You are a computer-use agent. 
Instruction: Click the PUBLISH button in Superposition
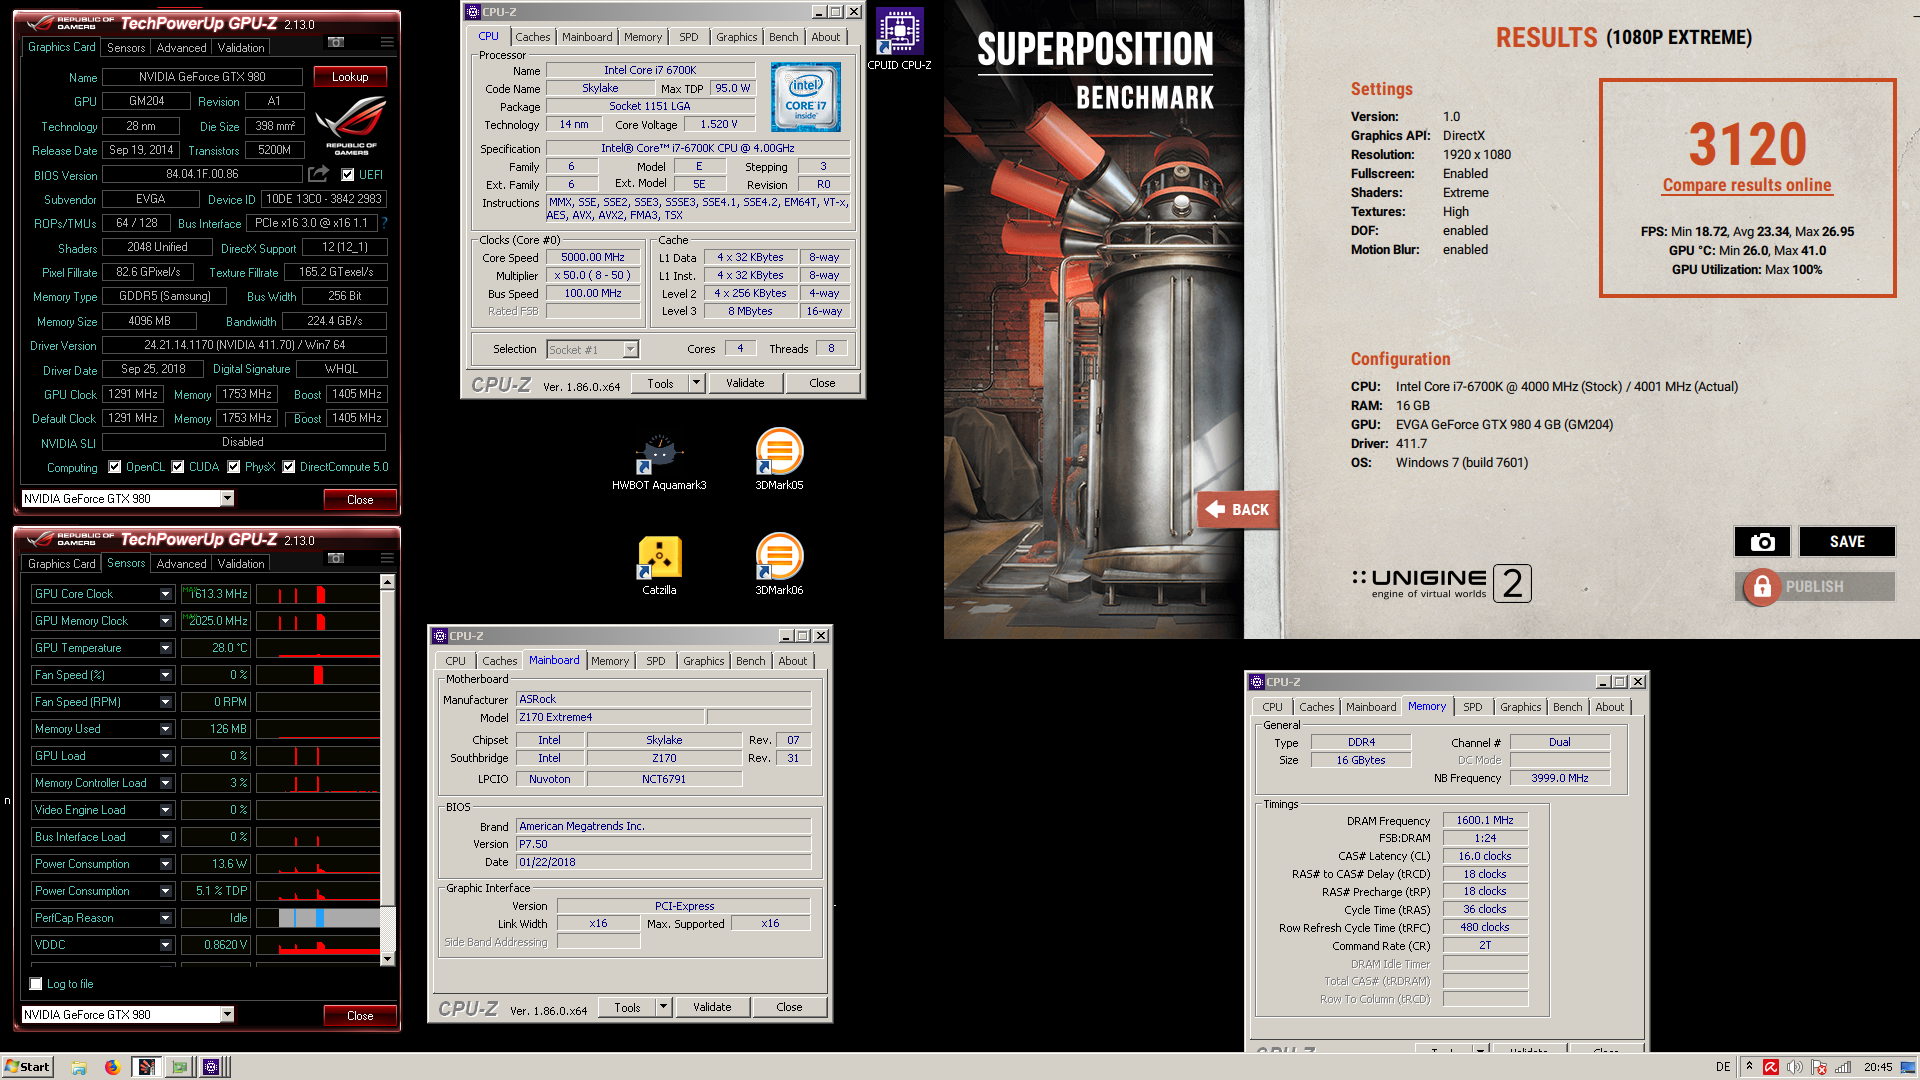click(x=1816, y=587)
